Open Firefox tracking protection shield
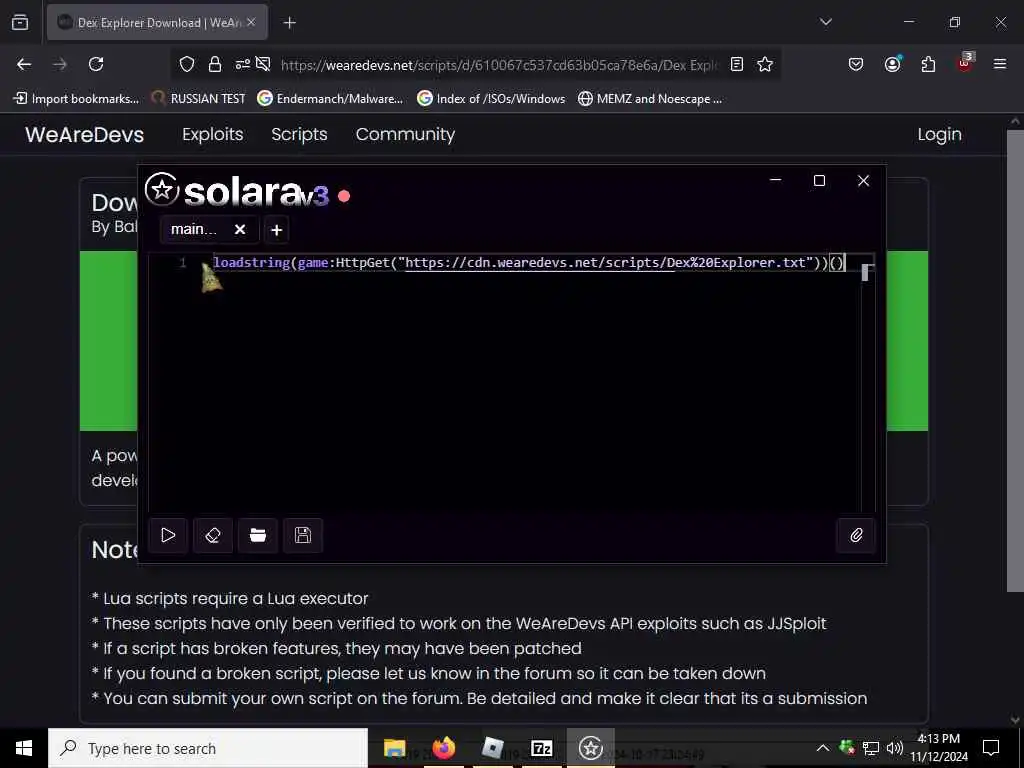Screen dimensions: 1024x768 [x=187, y=64]
